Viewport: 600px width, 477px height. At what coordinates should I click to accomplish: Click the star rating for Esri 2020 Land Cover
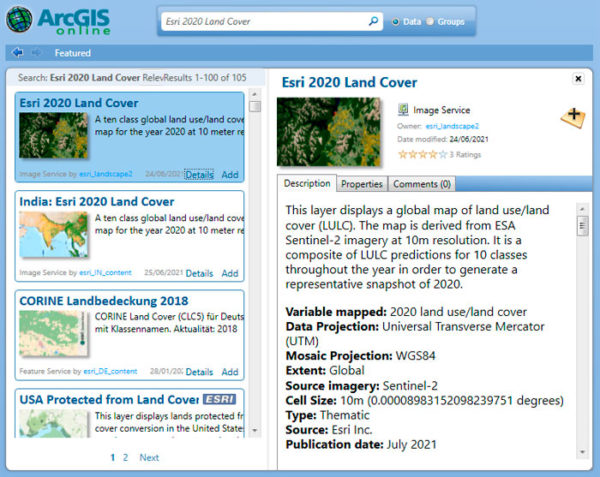point(422,155)
